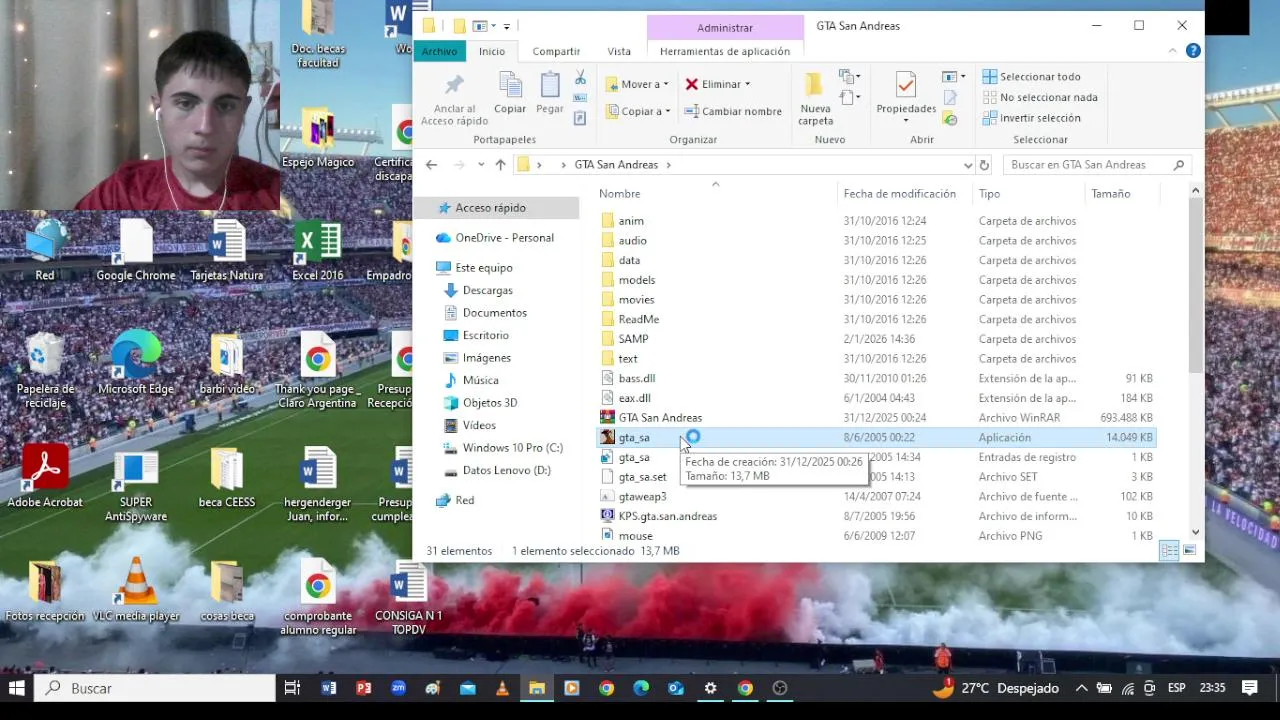Screen dimensions: 1280x720
Task: Expand address bar history dropdown
Action: pos(968,165)
